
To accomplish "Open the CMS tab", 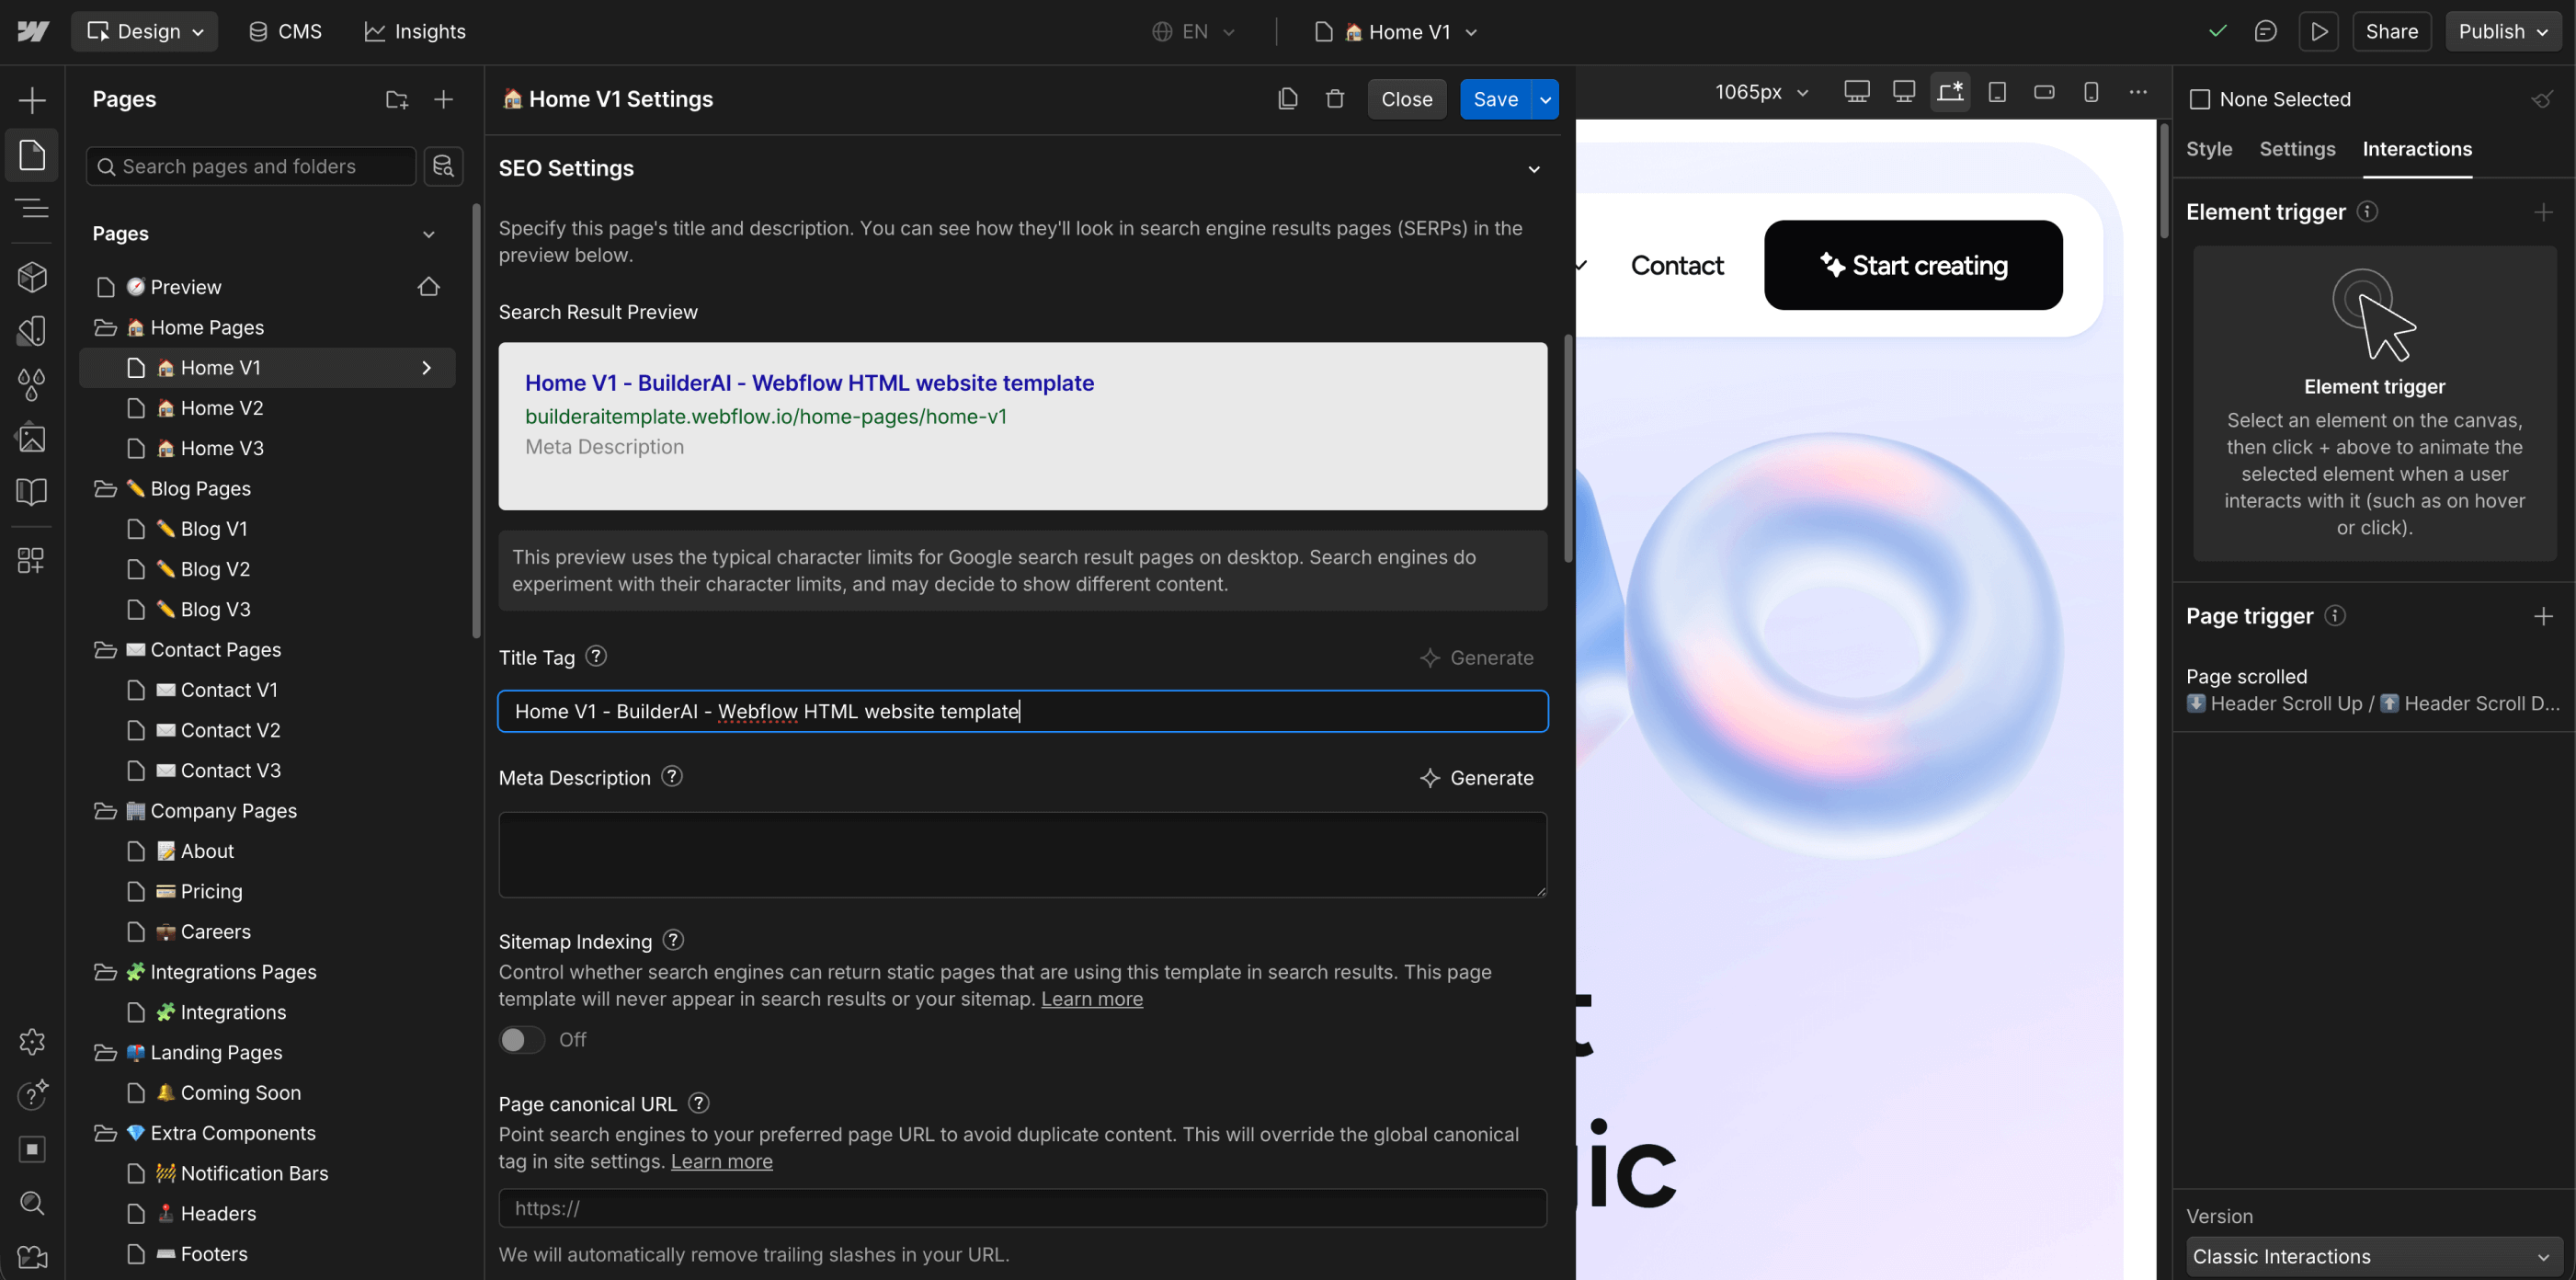I will [x=285, y=31].
